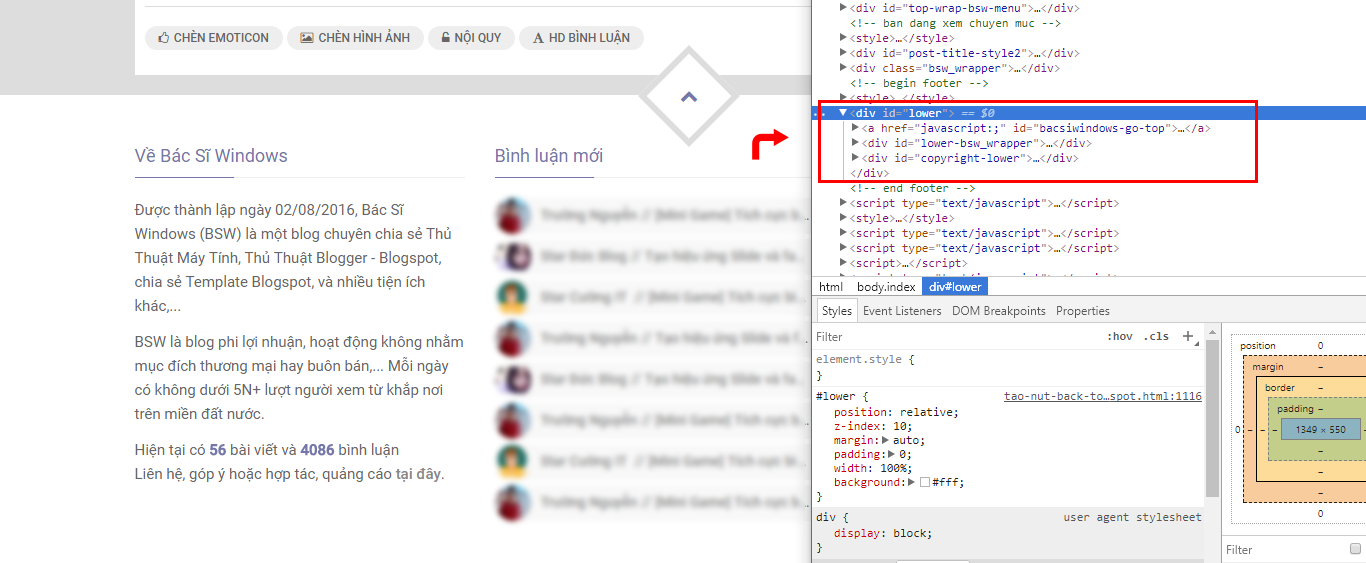Click the 4086 comment count number
This screenshot has width=1366, height=563.
317,450
